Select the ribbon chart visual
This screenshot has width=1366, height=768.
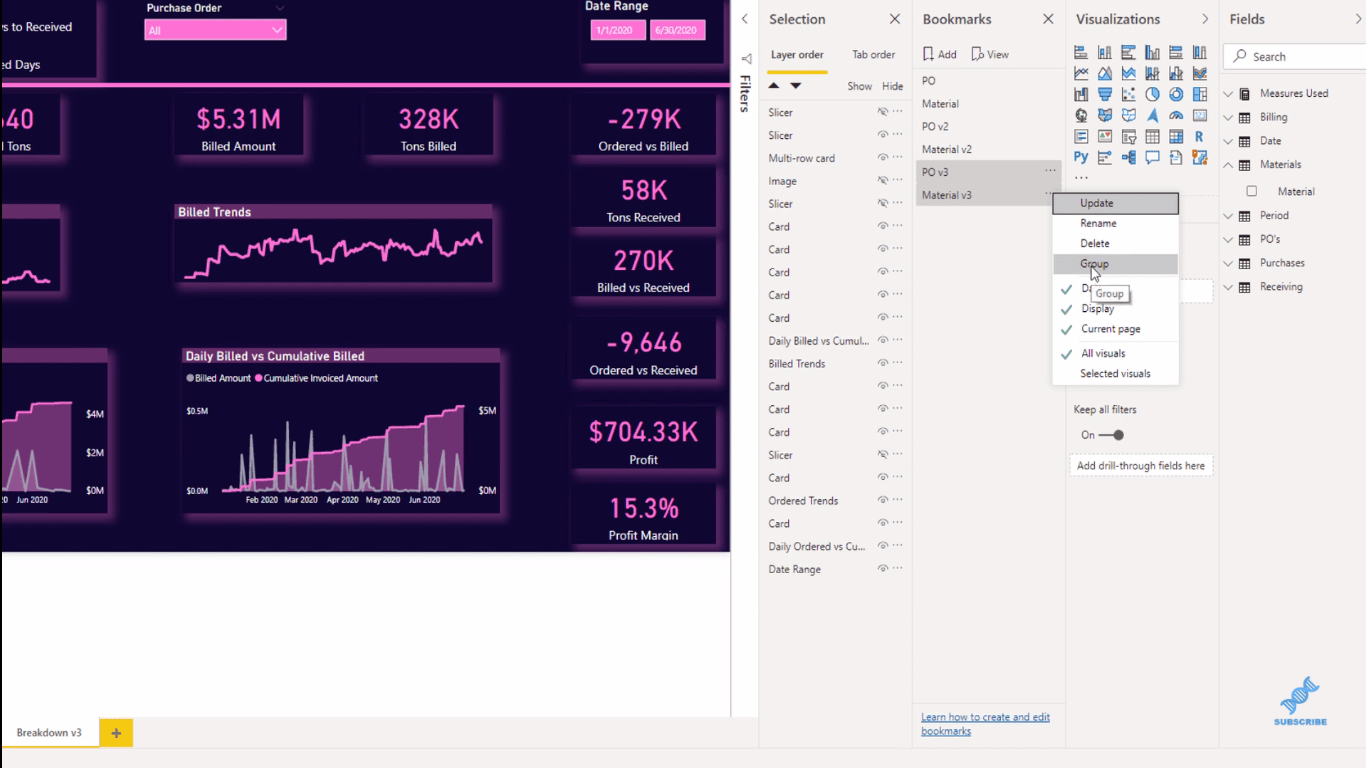coord(1199,73)
